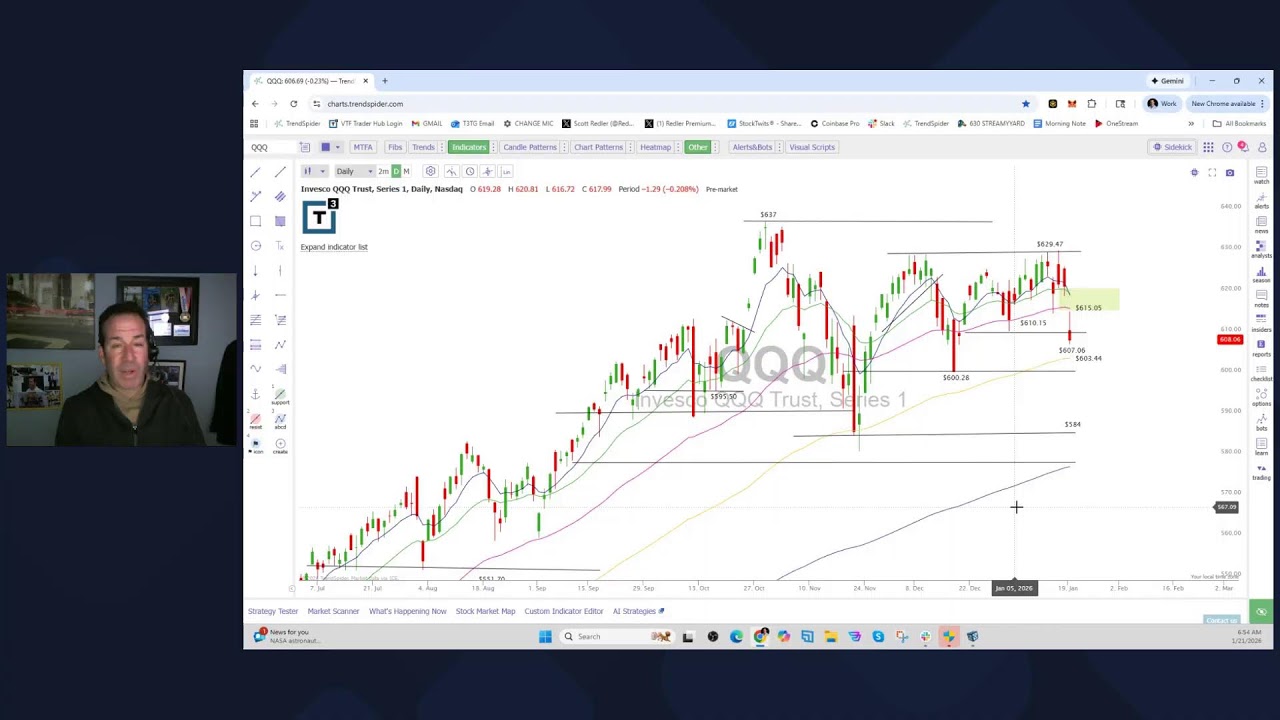Click Expand indicator list link

pos(334,247)
